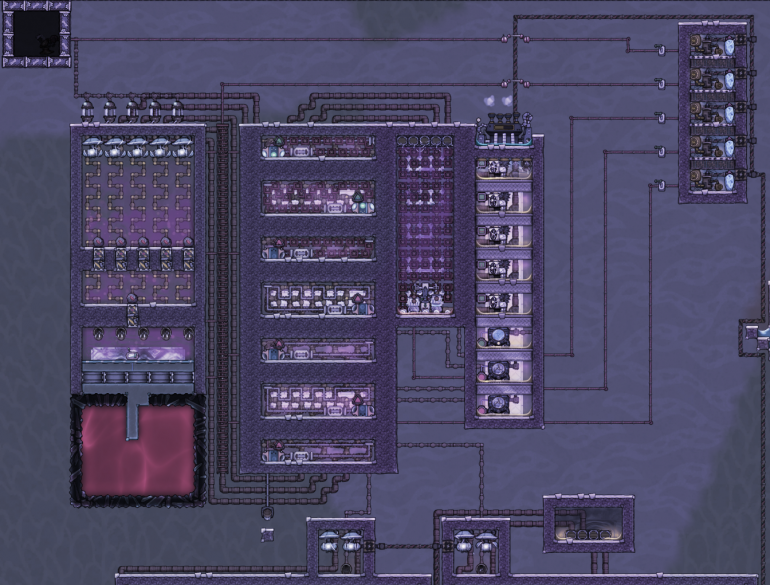This screenshot has height=585, width=770.
Task: Select the round machine in the seventh column room
Action: (x=499, y=370)
